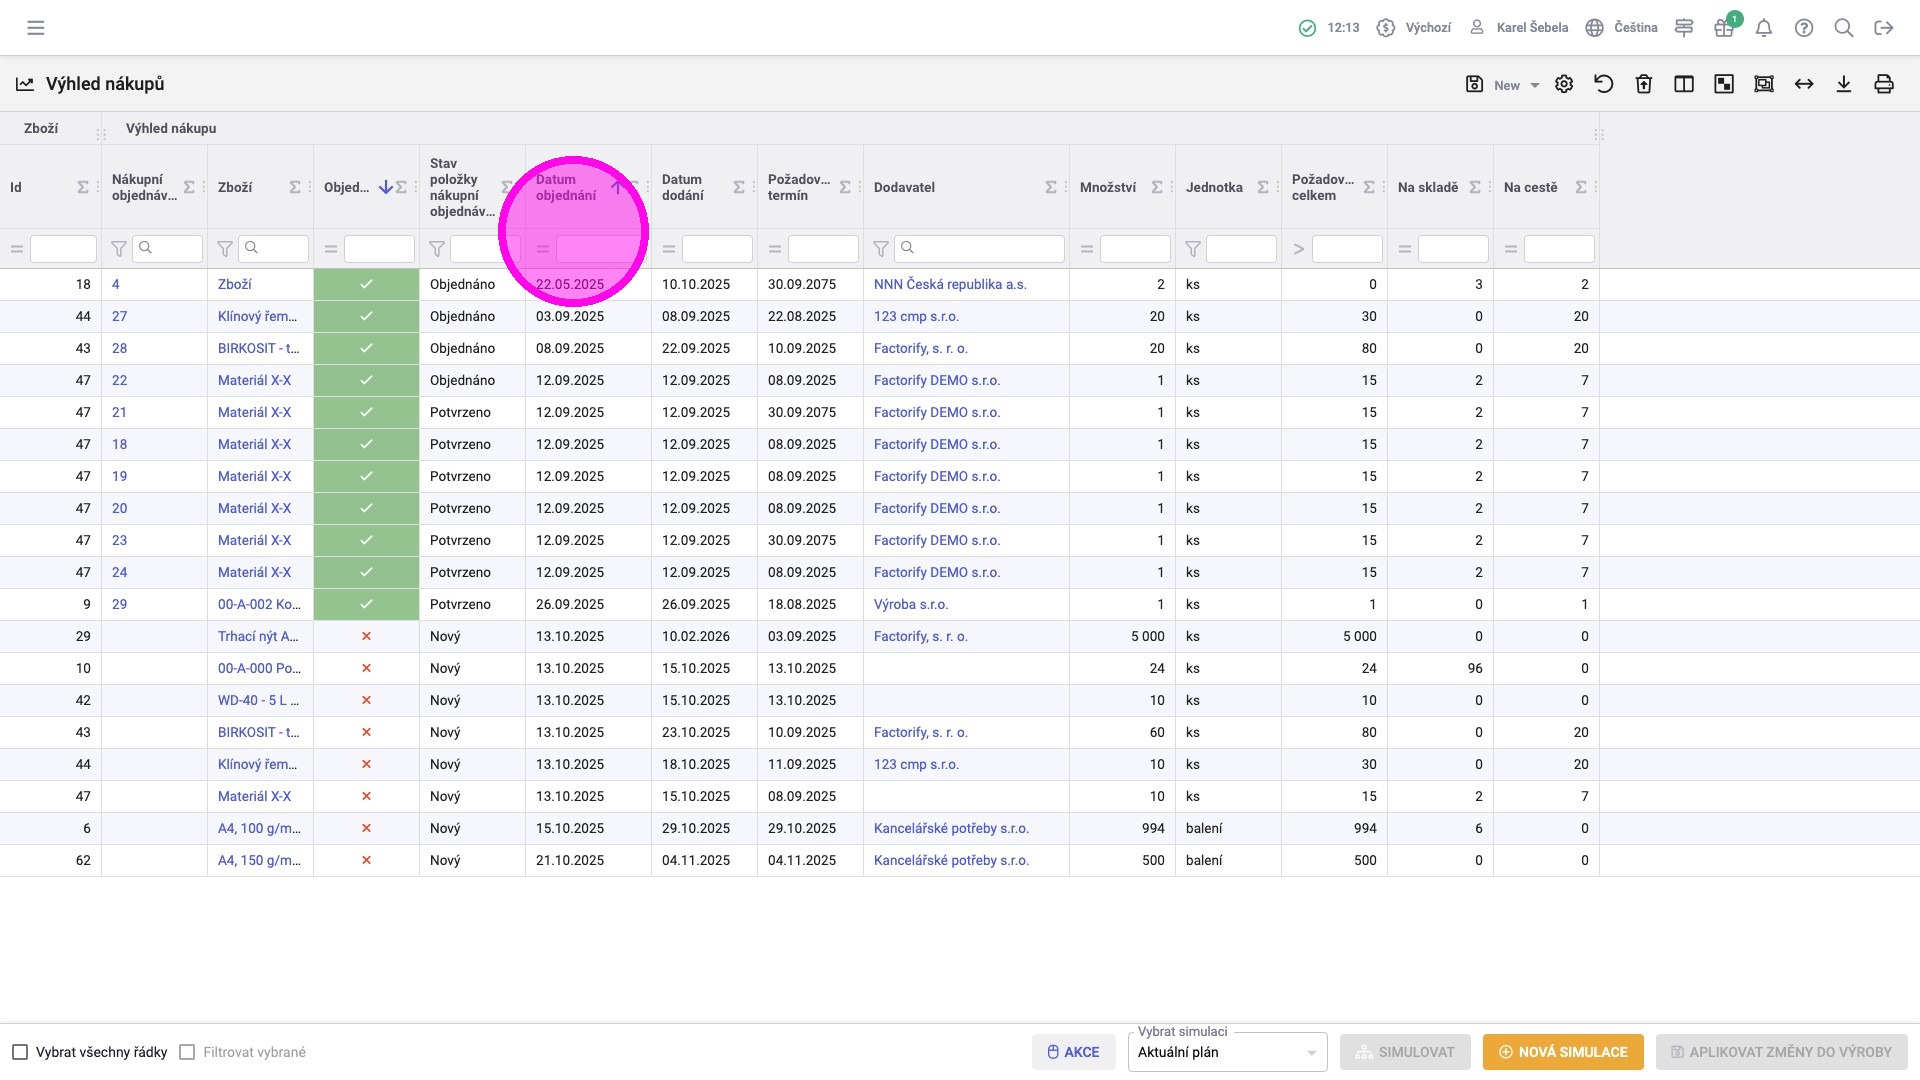Toggle fit column width arrows icon
Image resolution: width=1920 pixels, height=1080 pixels.
1804,84
